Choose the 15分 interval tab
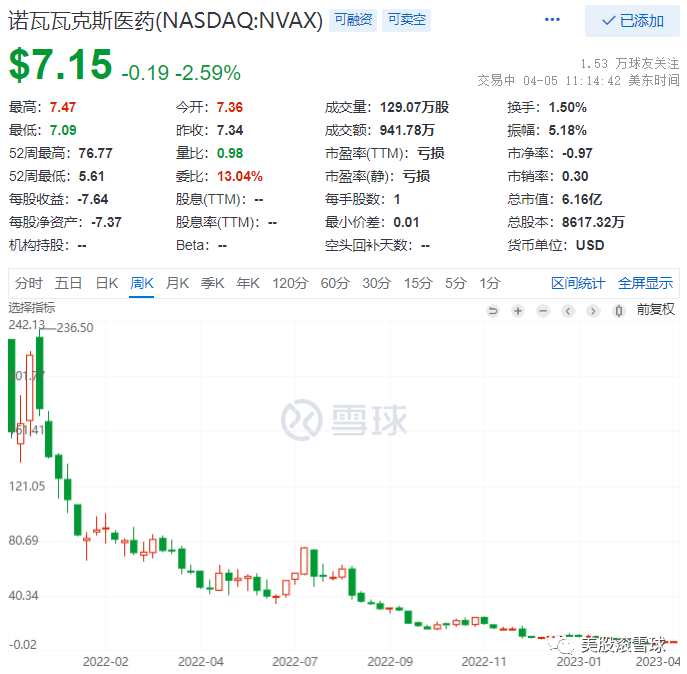The width and height of the screenshot is (687, 674). [x=418, y=283]
